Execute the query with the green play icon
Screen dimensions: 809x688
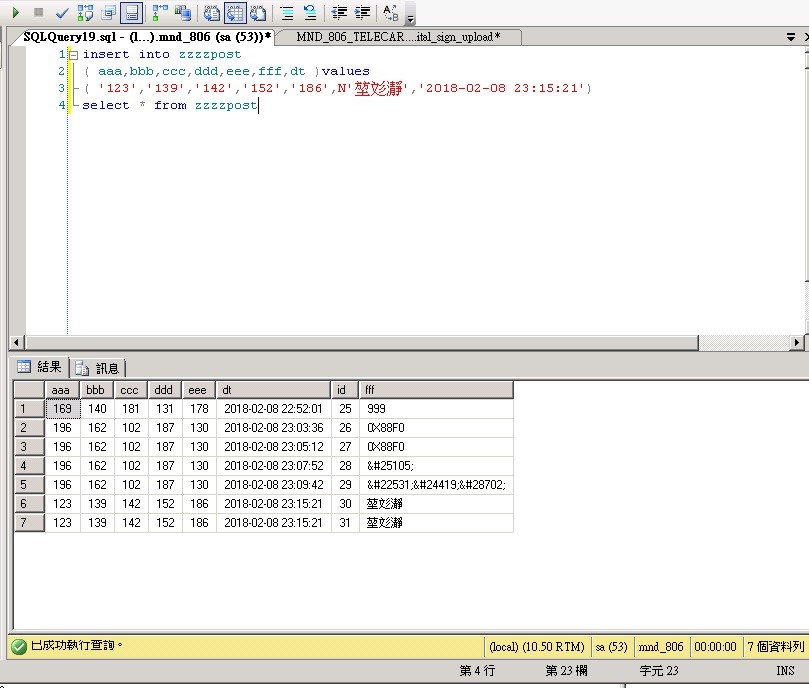tap(15, 12)
